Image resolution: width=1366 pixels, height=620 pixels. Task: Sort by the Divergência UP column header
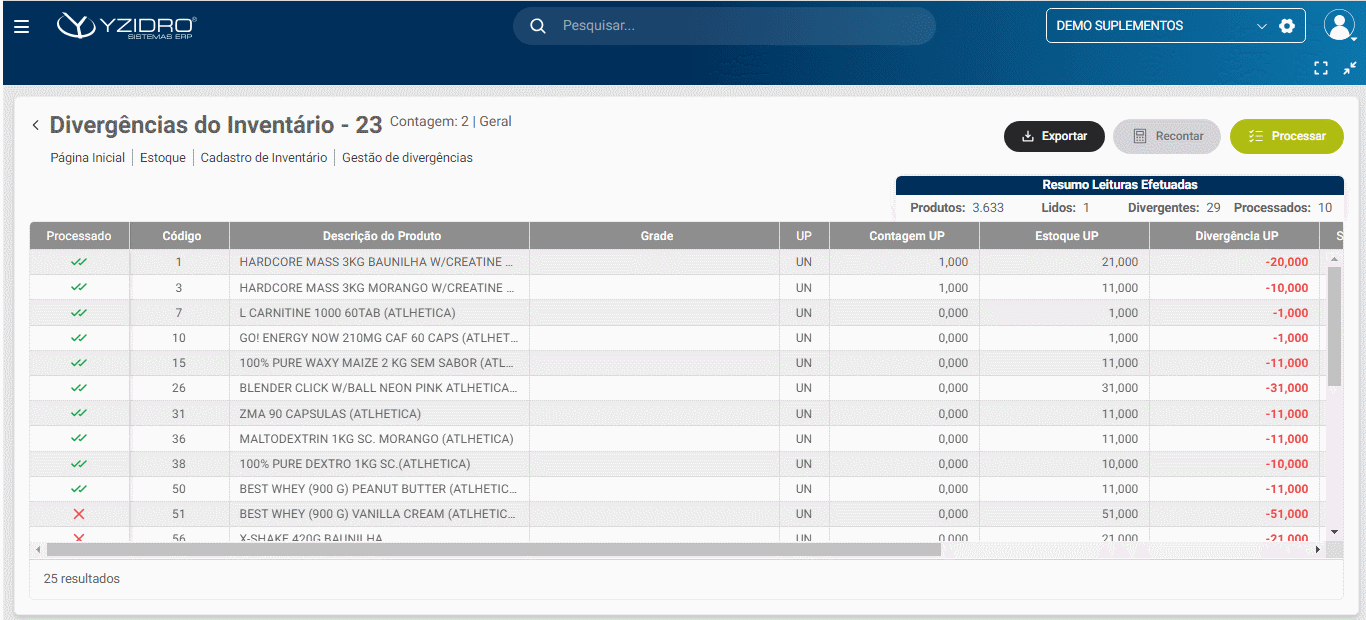[x=1236, y=236]
